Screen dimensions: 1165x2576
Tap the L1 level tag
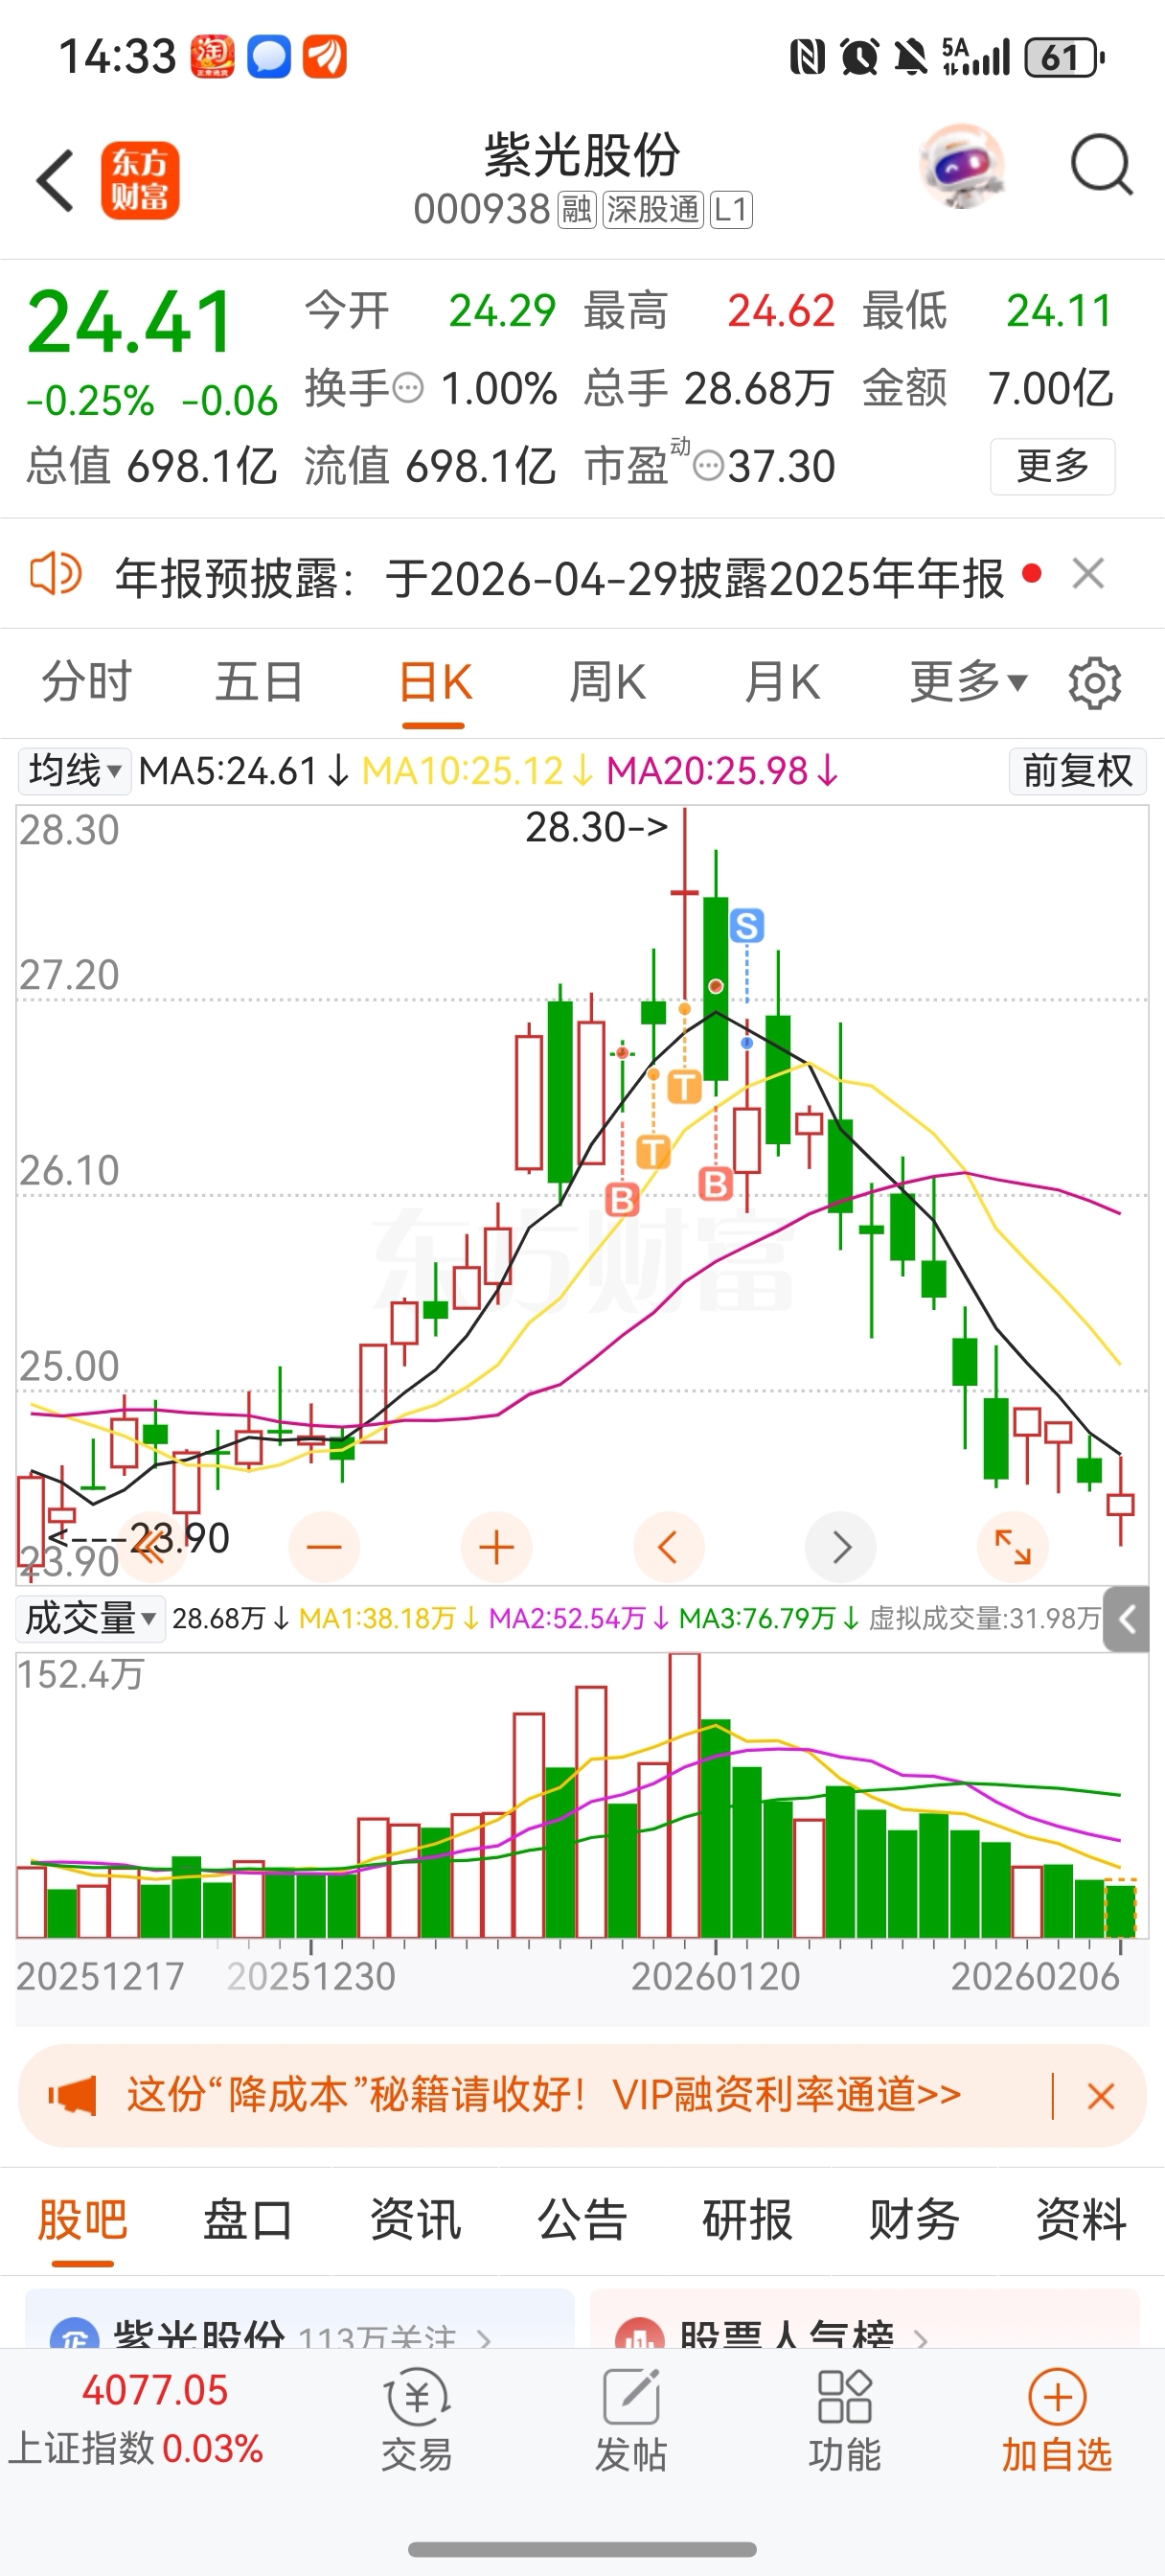[x=731, y=210]
